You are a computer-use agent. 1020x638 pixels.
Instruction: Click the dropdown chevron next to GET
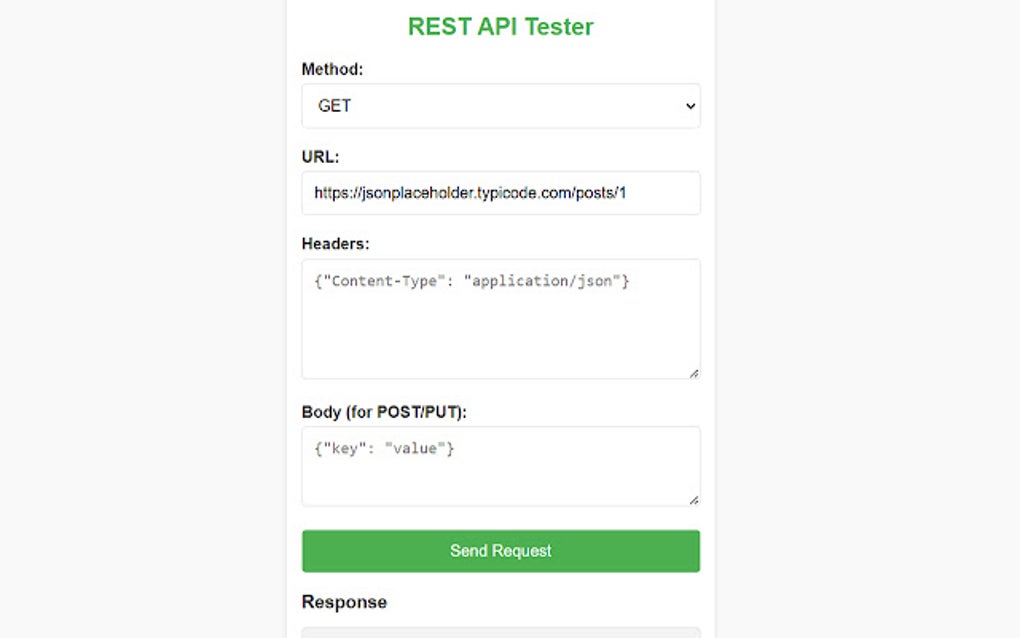coord(689,105)
